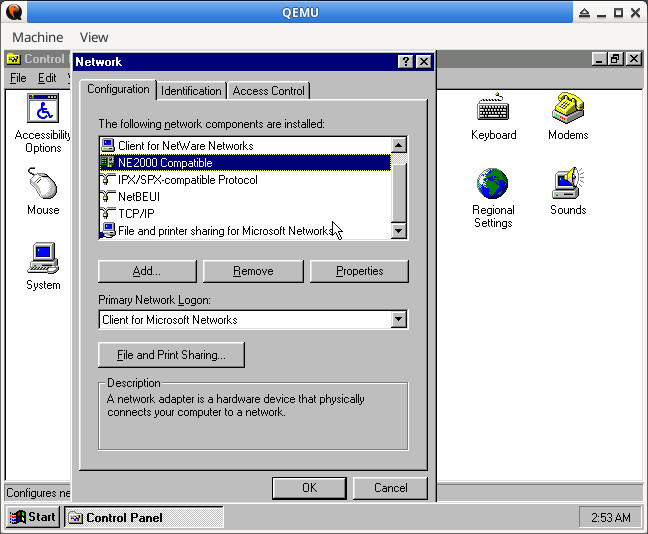Click the Control Panel window title icon
Image resolution: width=648 pixels, height=534 pixels.
[14, 59]
